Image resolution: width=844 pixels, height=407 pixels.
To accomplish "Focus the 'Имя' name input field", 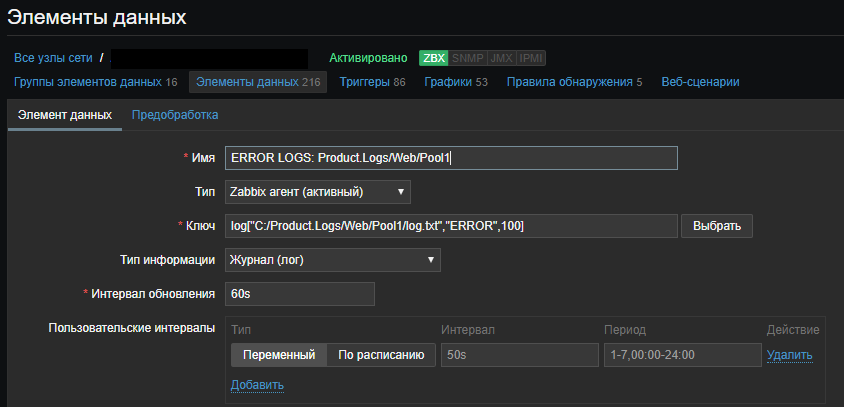I will point(451,158).
